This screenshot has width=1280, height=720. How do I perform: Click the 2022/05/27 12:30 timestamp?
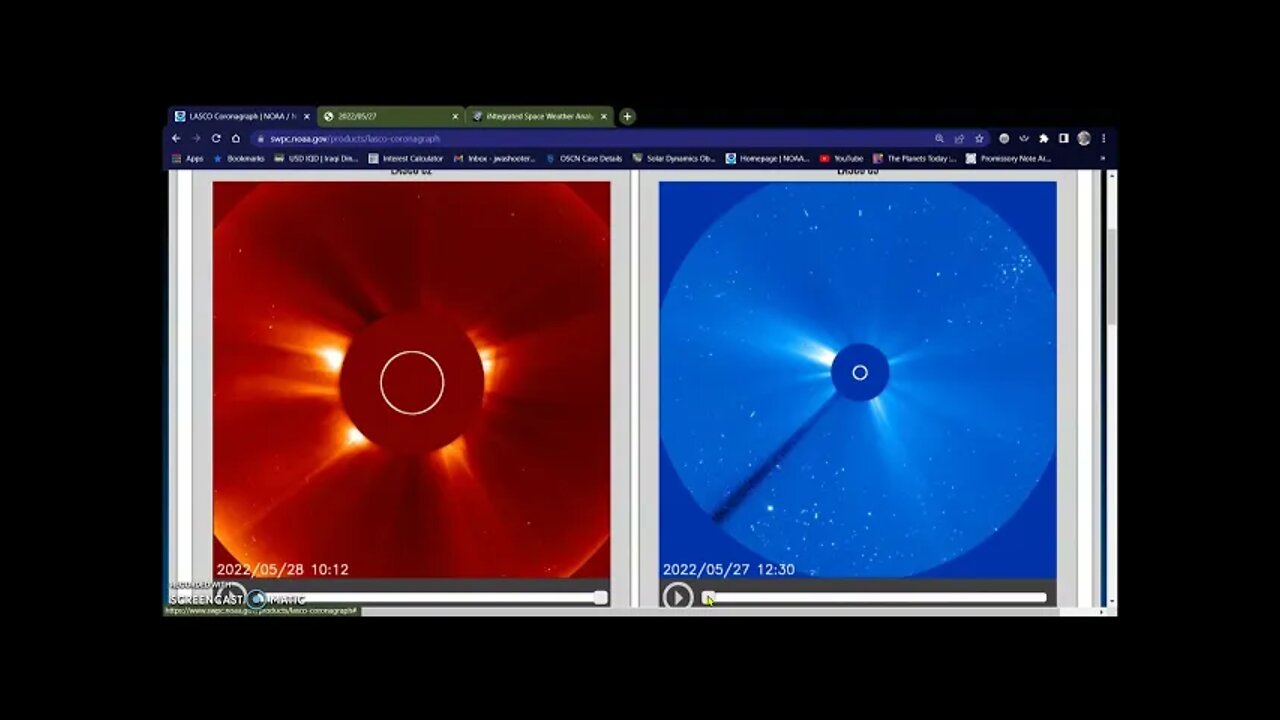729,569
